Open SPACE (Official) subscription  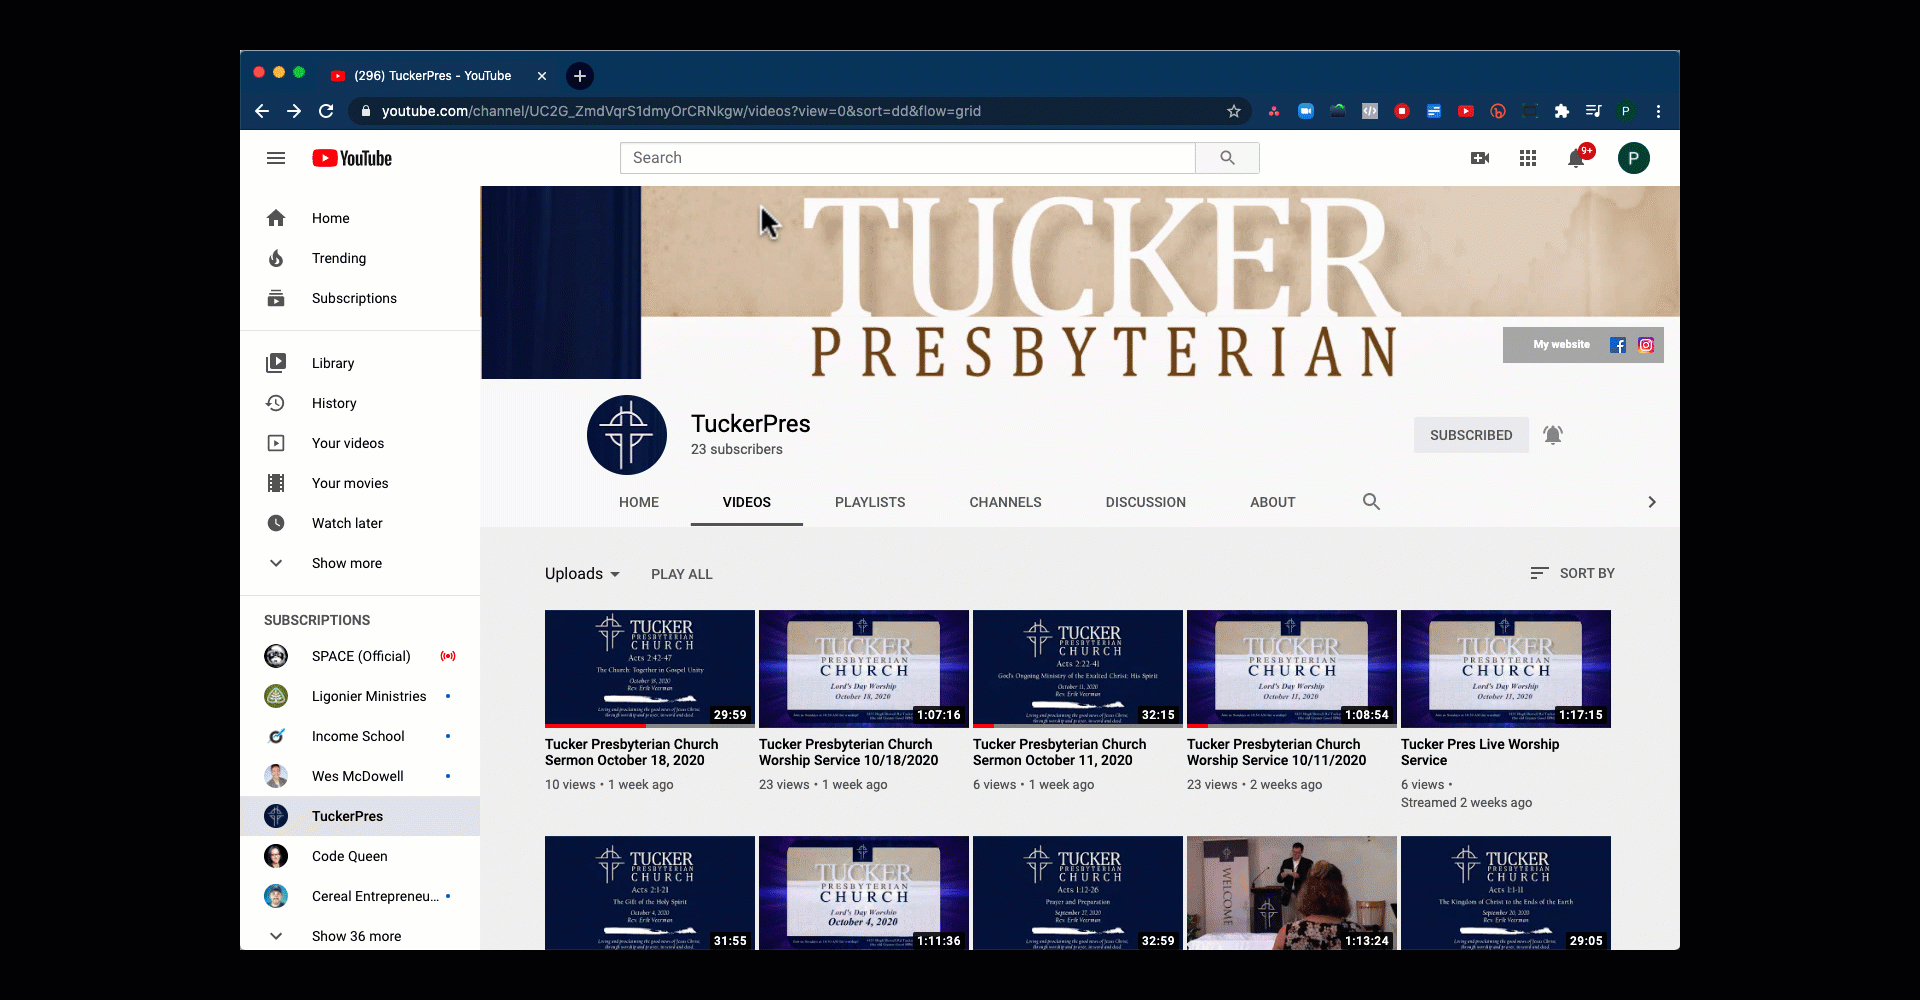click(x=360, y=656)
